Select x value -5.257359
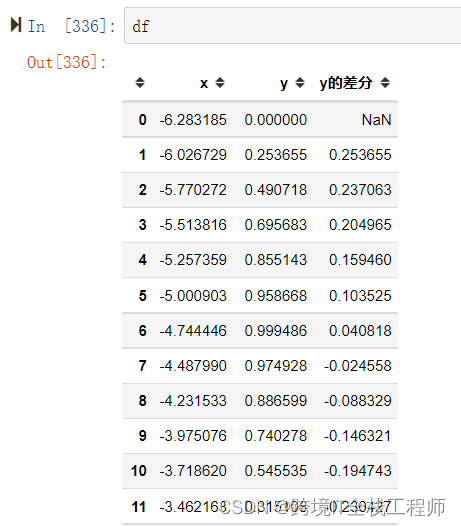The height and width of the screenshot is (526, 461). [x=193, y=260]
